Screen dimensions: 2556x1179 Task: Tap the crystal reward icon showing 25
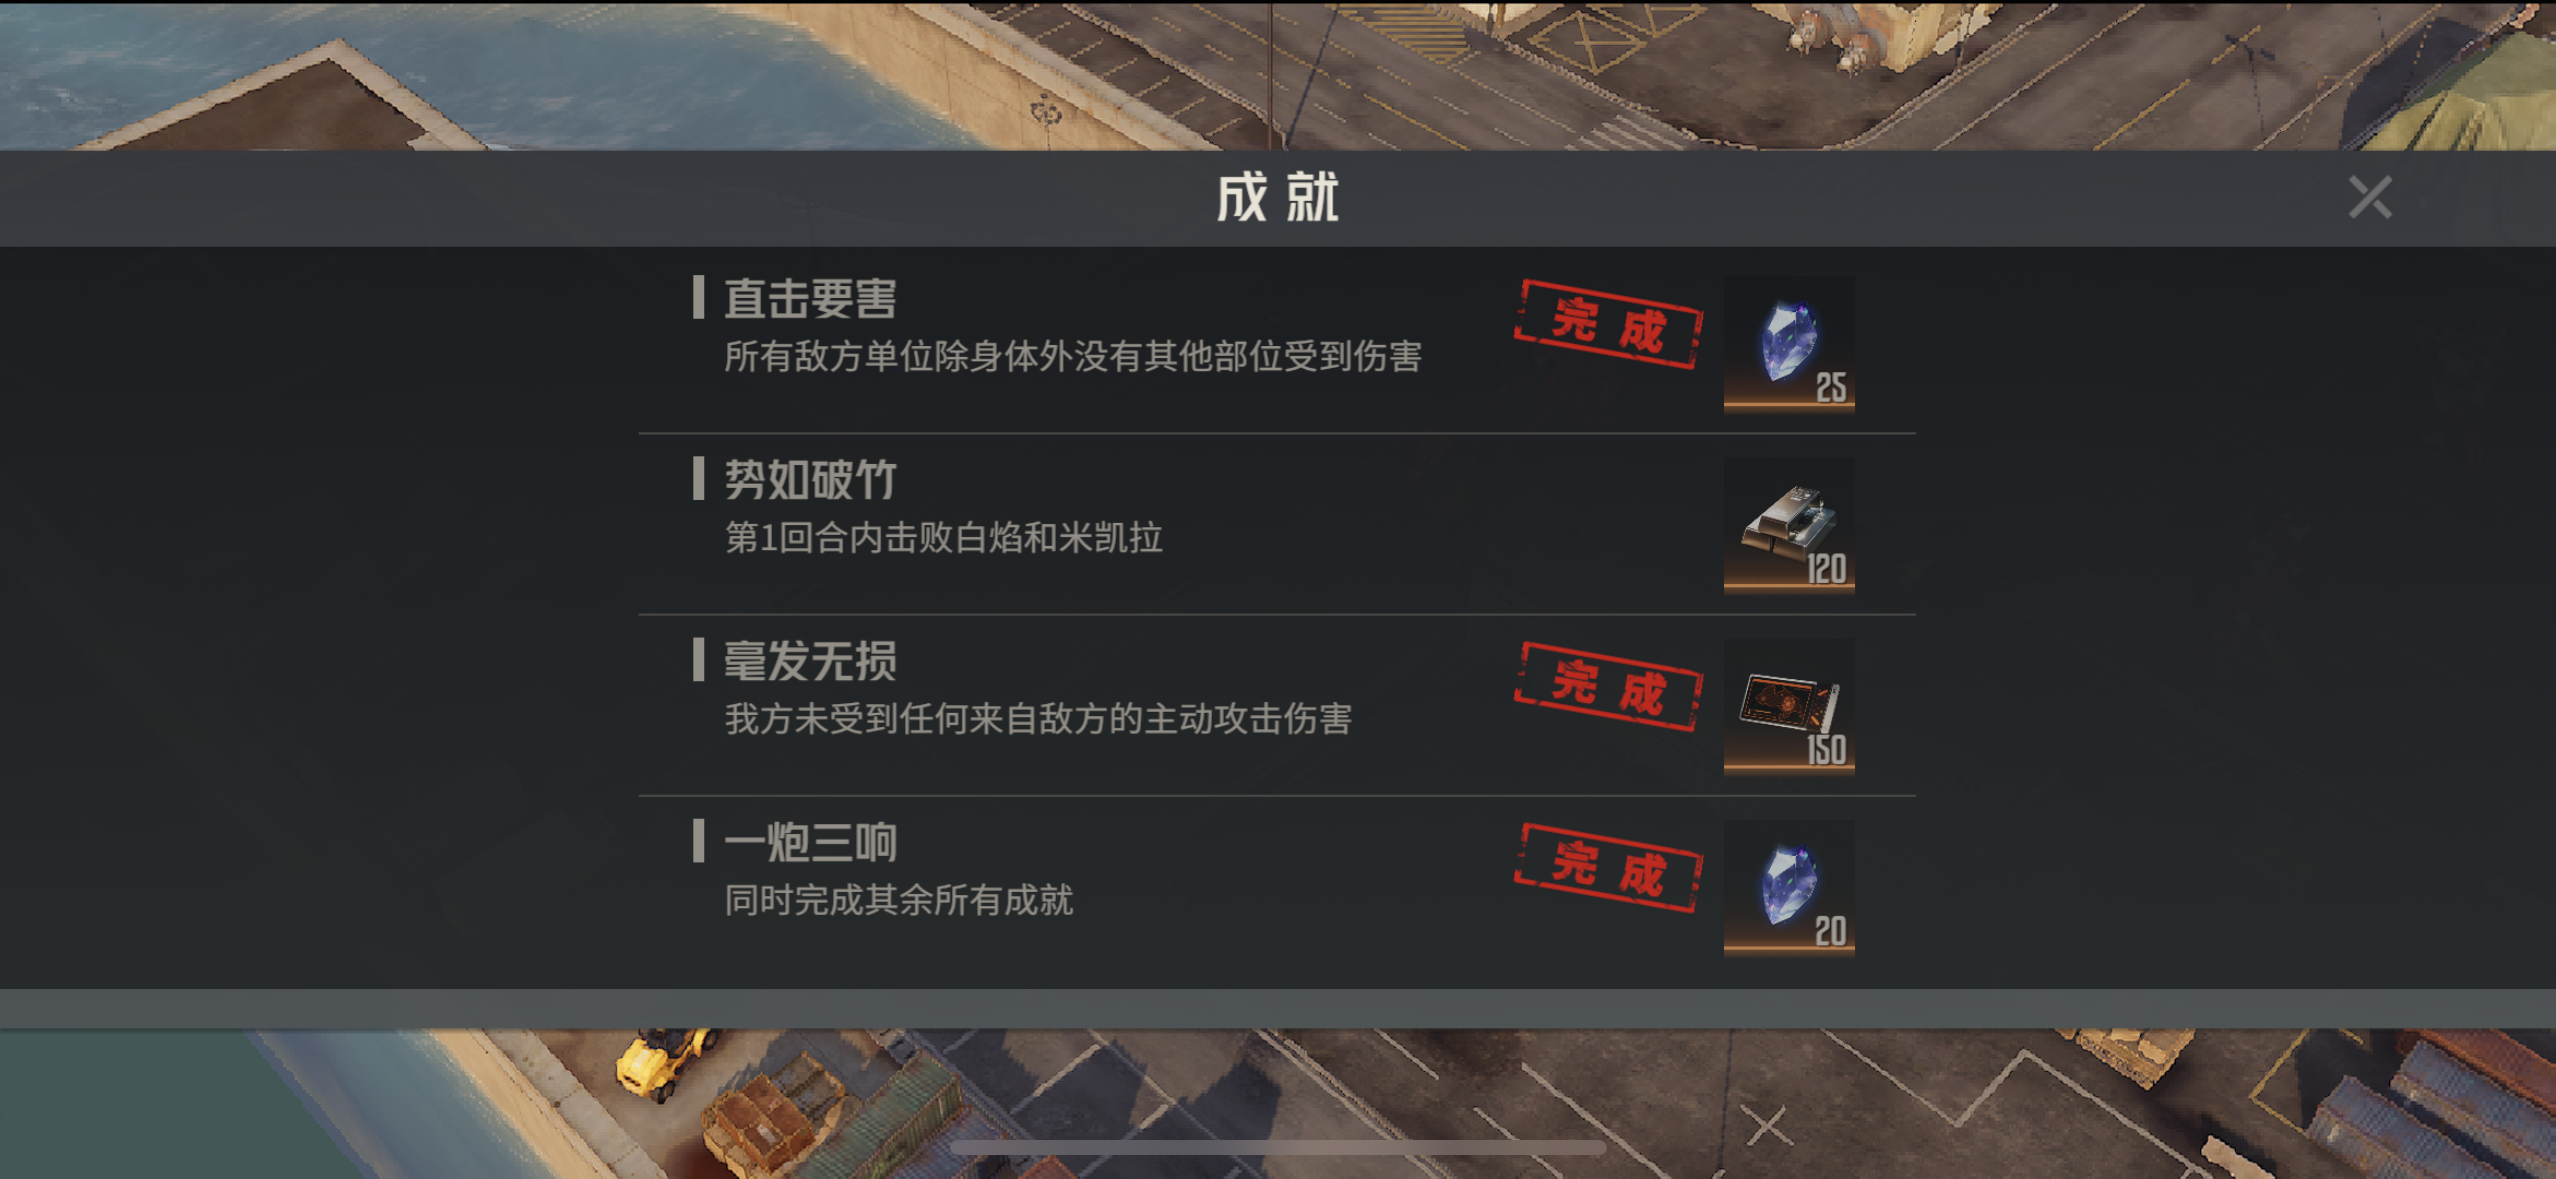pos(1789,344)
